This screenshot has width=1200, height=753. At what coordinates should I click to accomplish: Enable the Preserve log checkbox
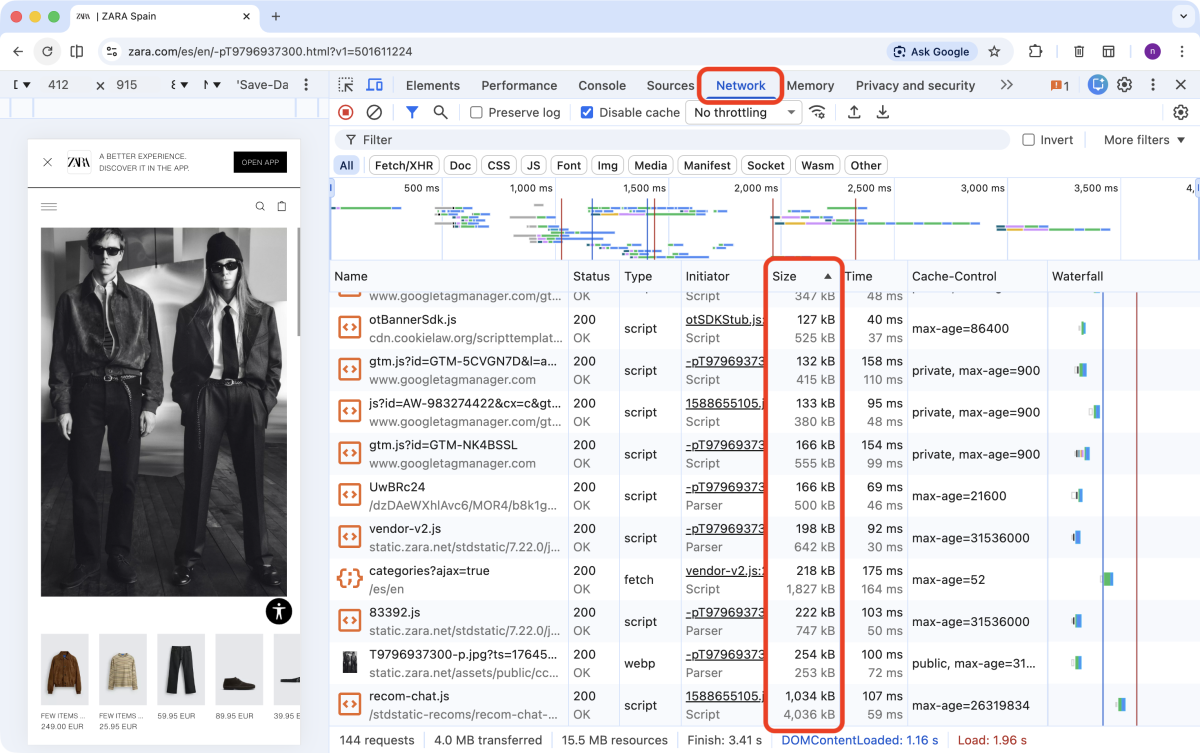pos(475,112)
